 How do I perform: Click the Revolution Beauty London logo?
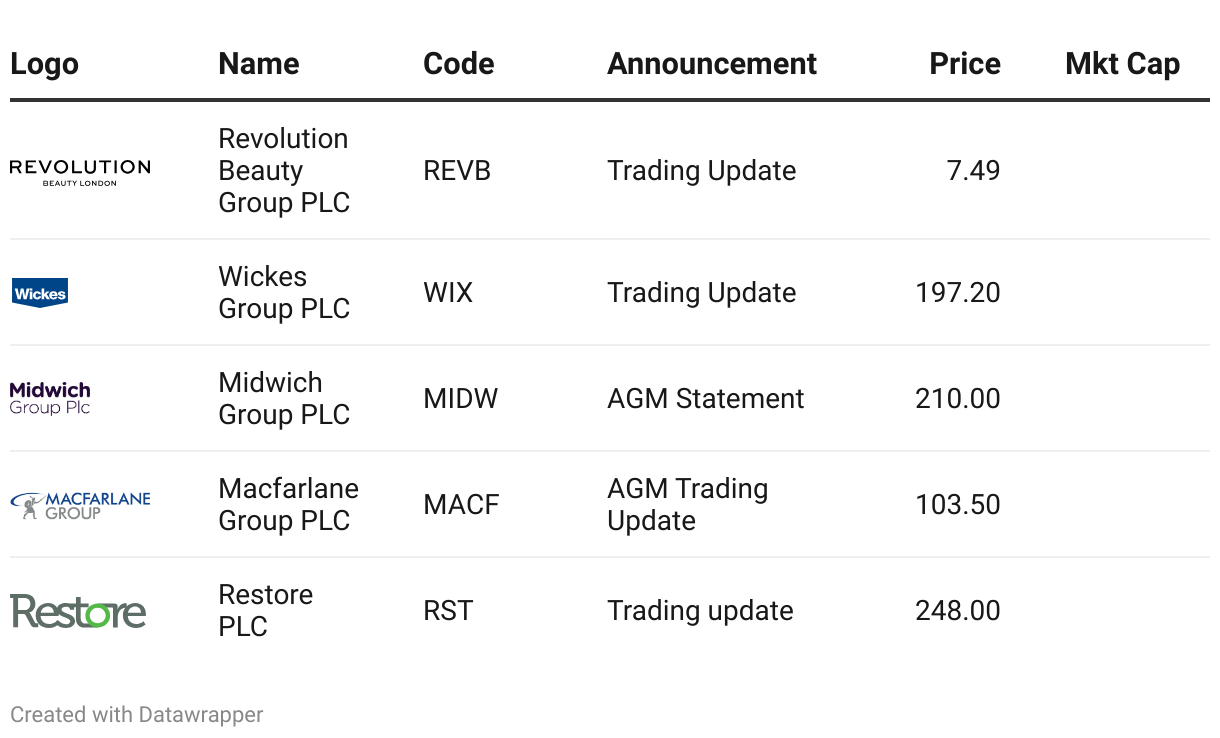pyautogui.click(x=80, y=172)
